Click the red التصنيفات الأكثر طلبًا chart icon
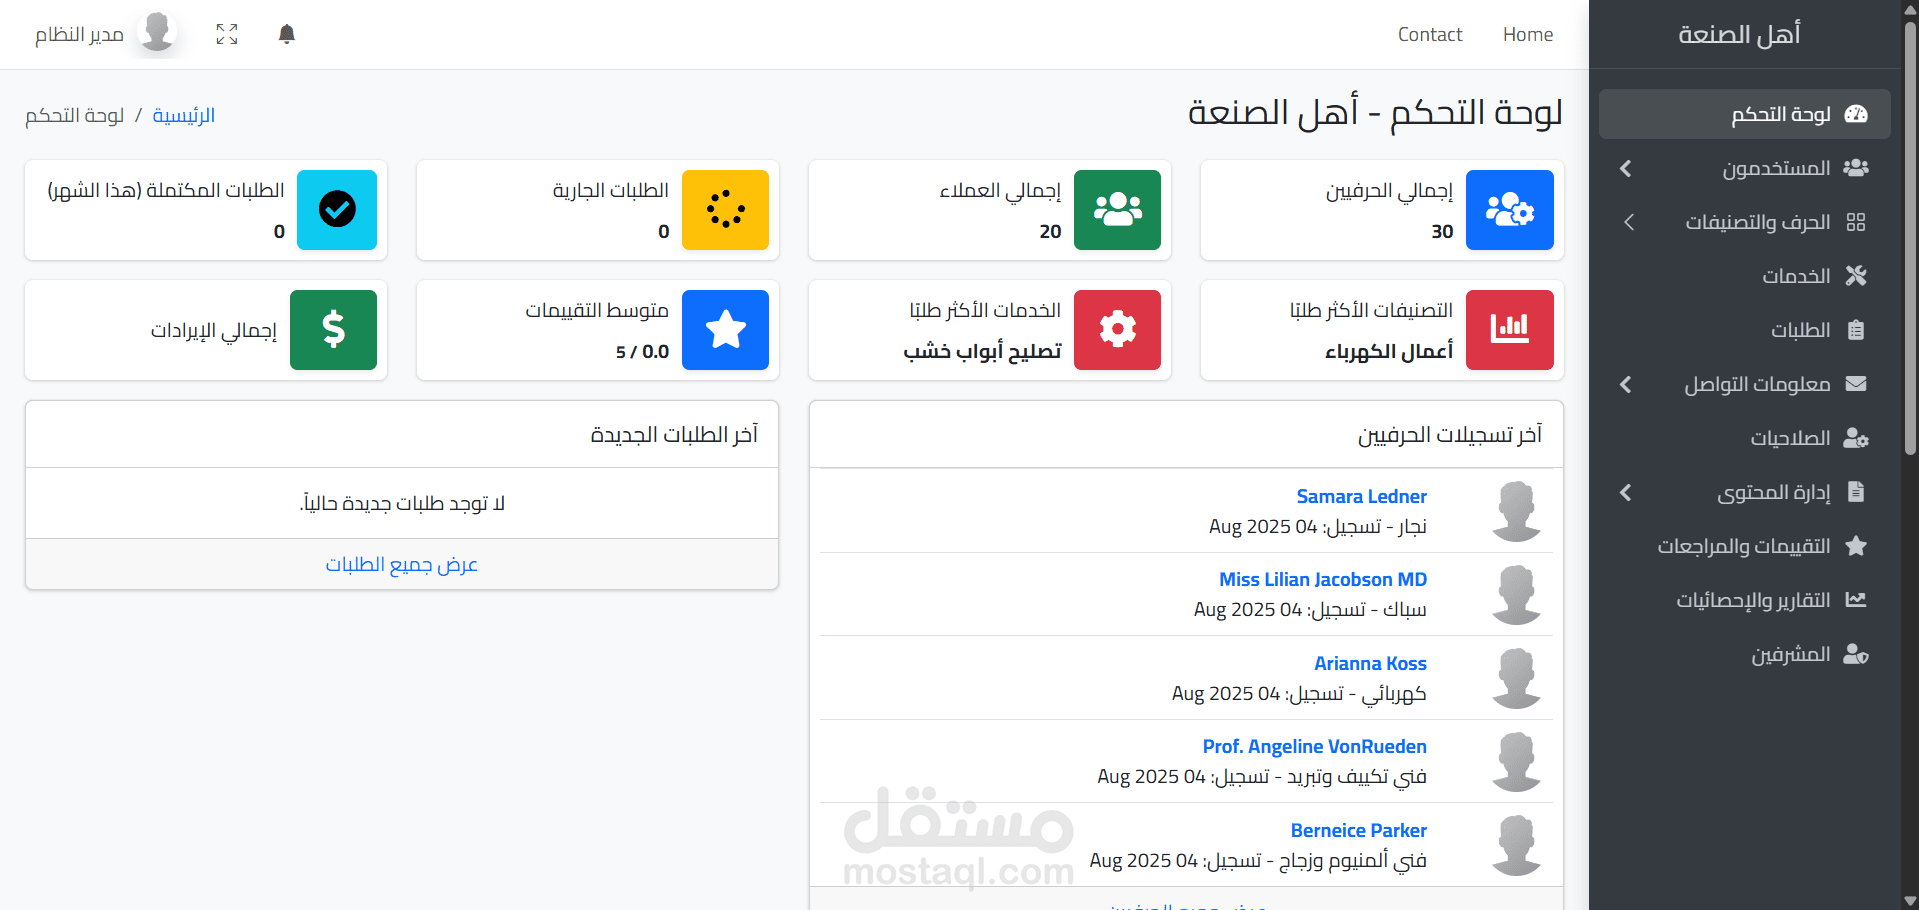This screenshot has width=1919, height=910. pyautogui.click(x=1510, y=330)
